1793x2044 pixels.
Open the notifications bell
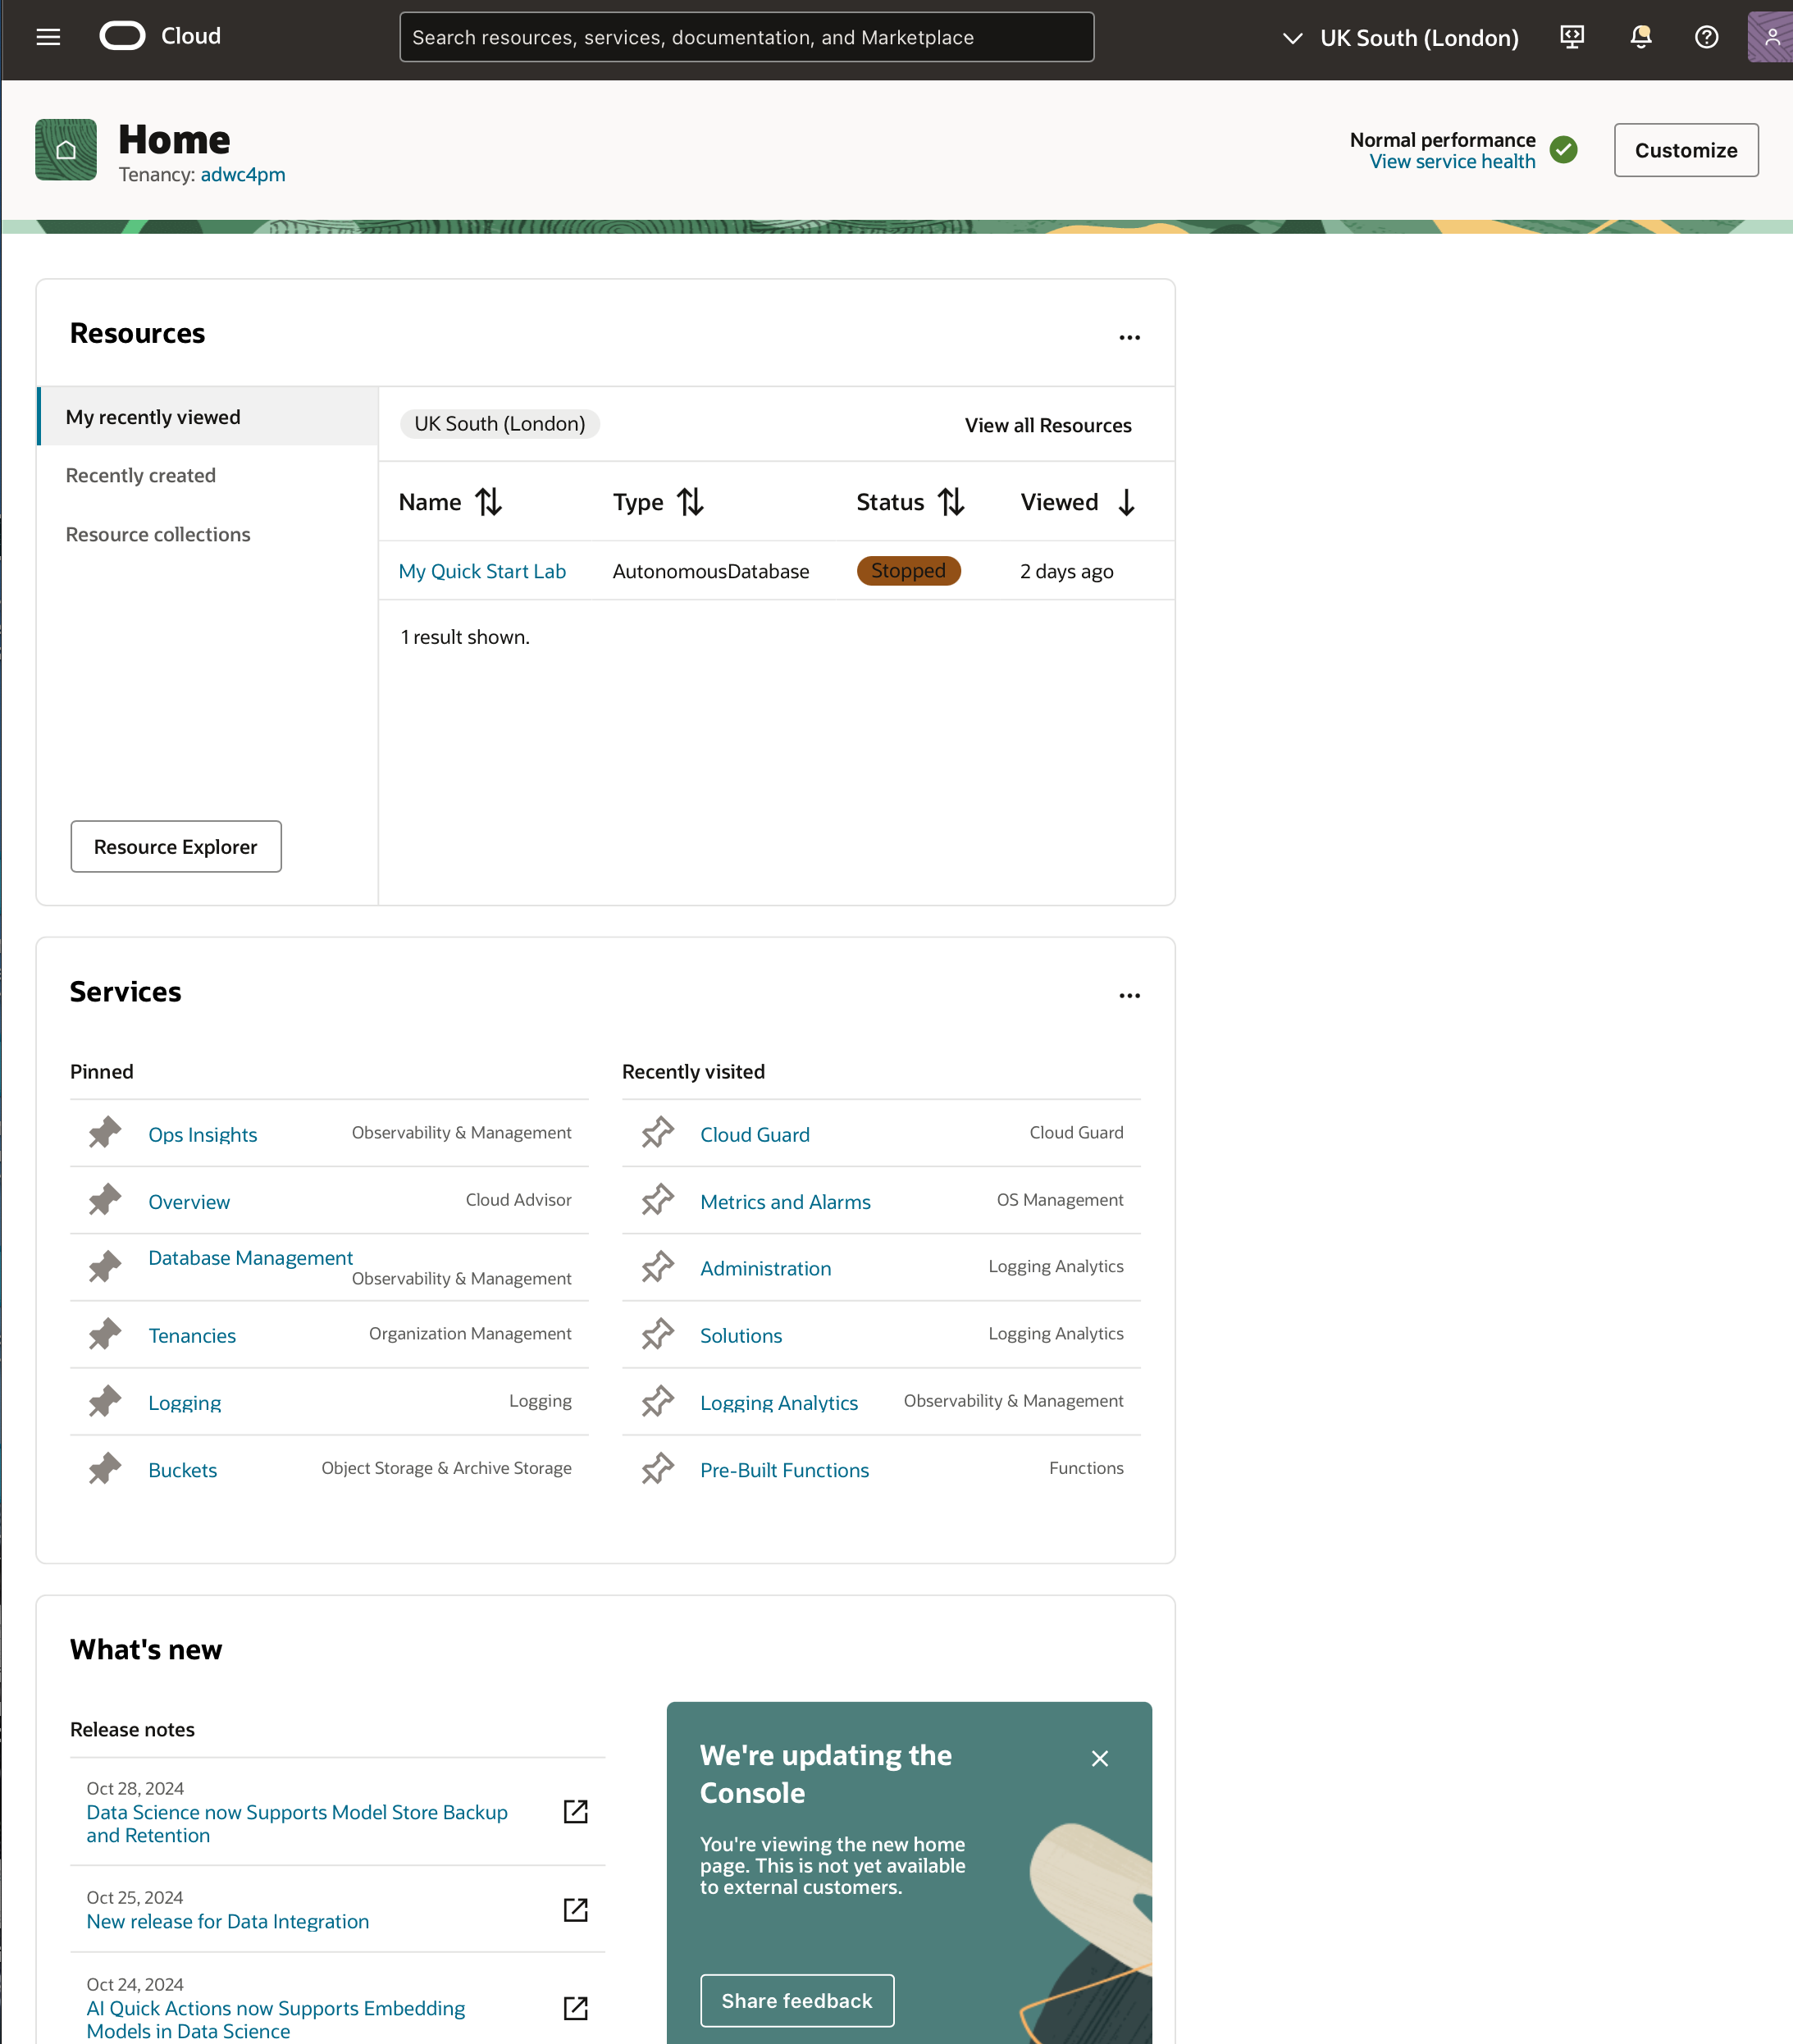1639,36
